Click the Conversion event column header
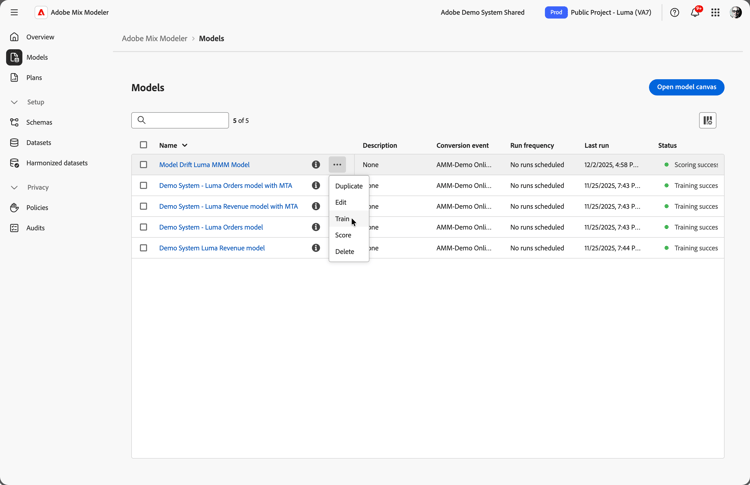Screen dimensions: 750x485 pyautogui.click(x=463, y=145)
